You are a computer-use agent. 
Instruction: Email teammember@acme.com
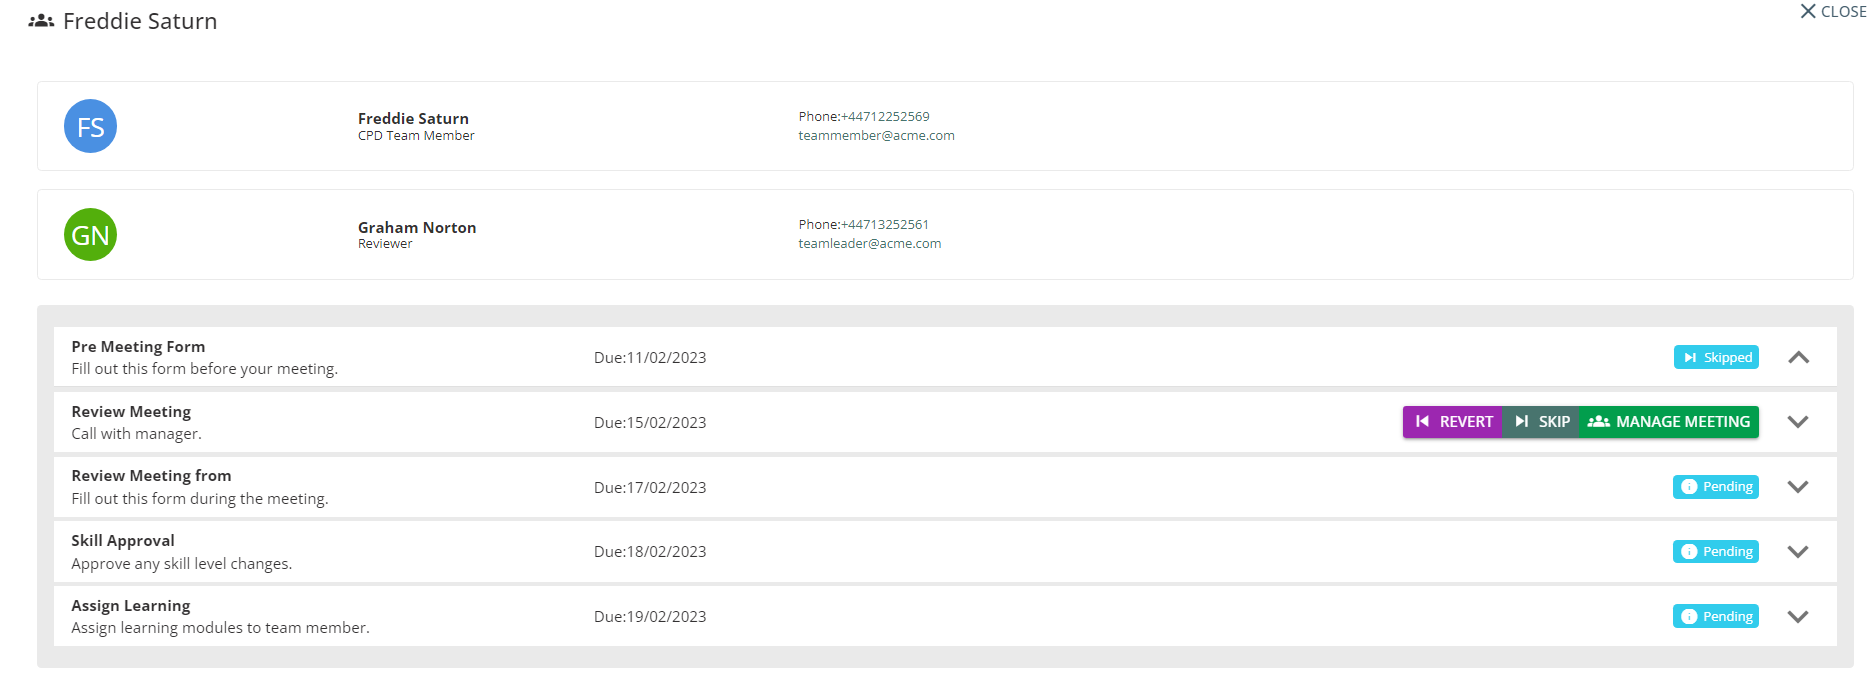click(x=876, y=136)
